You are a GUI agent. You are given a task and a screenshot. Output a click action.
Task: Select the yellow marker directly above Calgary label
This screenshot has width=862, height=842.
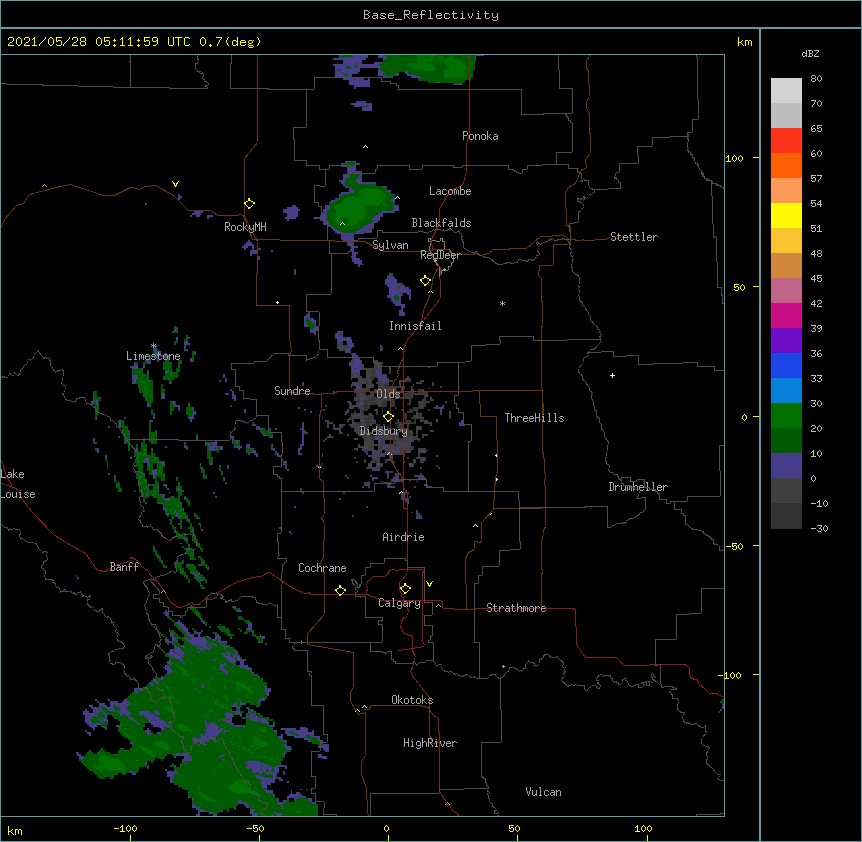pyautogui.click(x=405, y=589)
